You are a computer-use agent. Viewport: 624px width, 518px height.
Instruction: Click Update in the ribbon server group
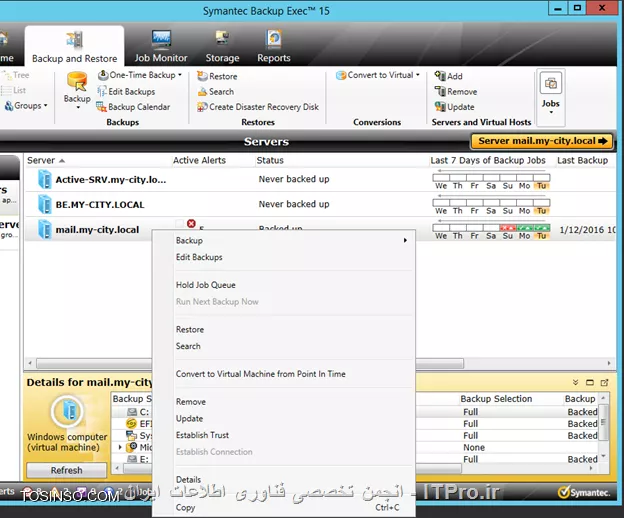454,107
